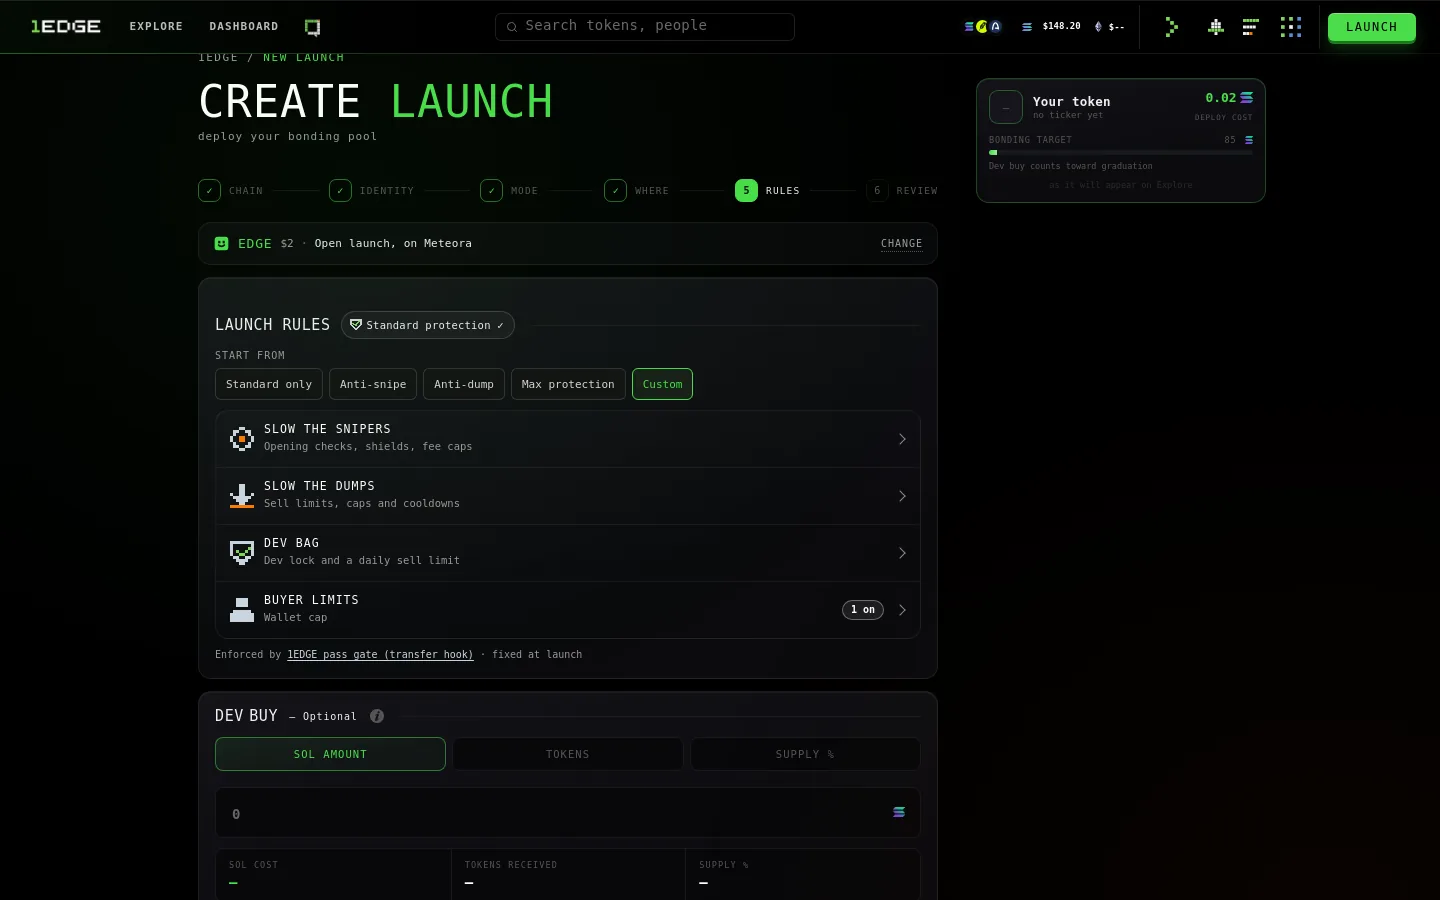1440x900 pixels.
Task: Click the Solana balance $148.20
Action: point(1051,27)
